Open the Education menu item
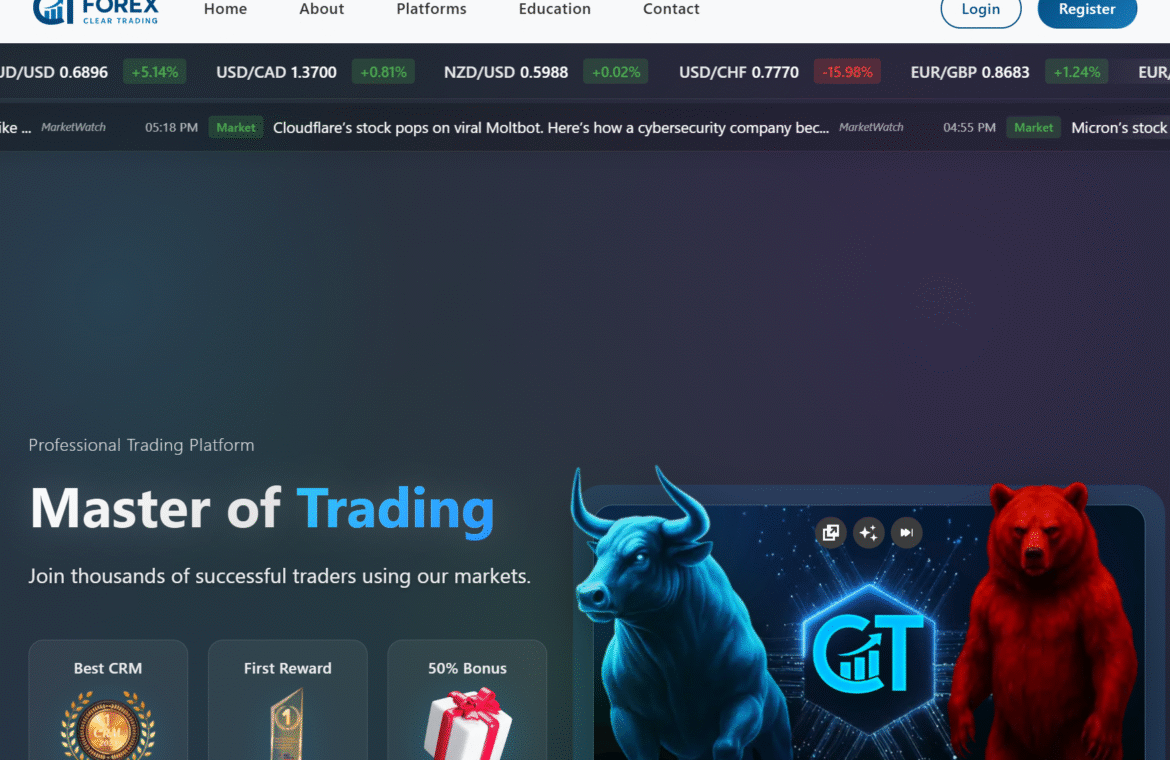 tap(554, 9)
